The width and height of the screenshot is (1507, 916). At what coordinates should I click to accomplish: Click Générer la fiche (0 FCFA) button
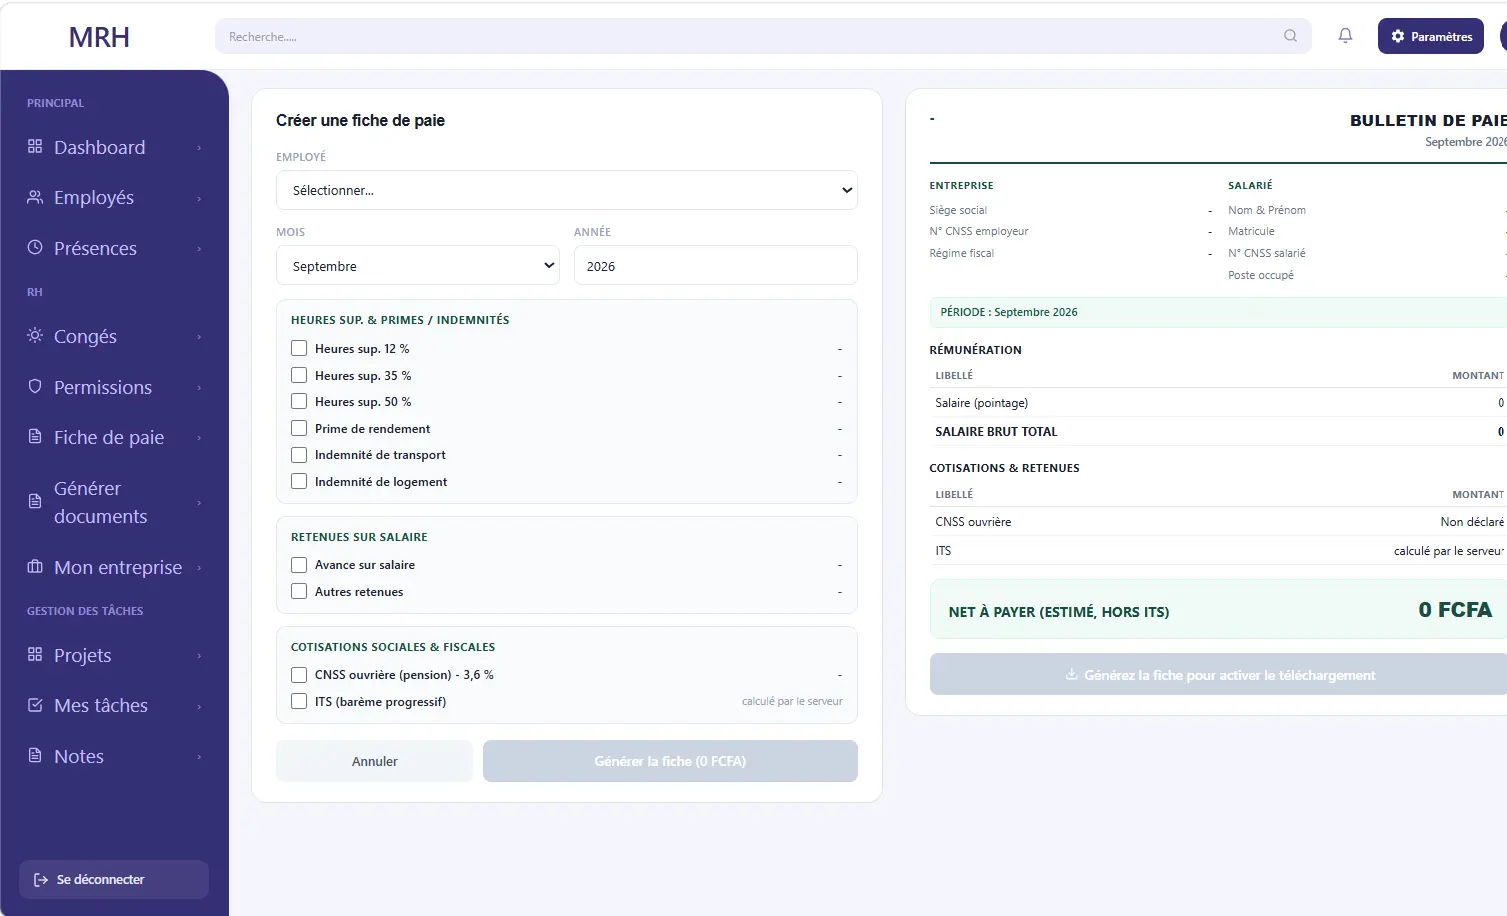670,761
